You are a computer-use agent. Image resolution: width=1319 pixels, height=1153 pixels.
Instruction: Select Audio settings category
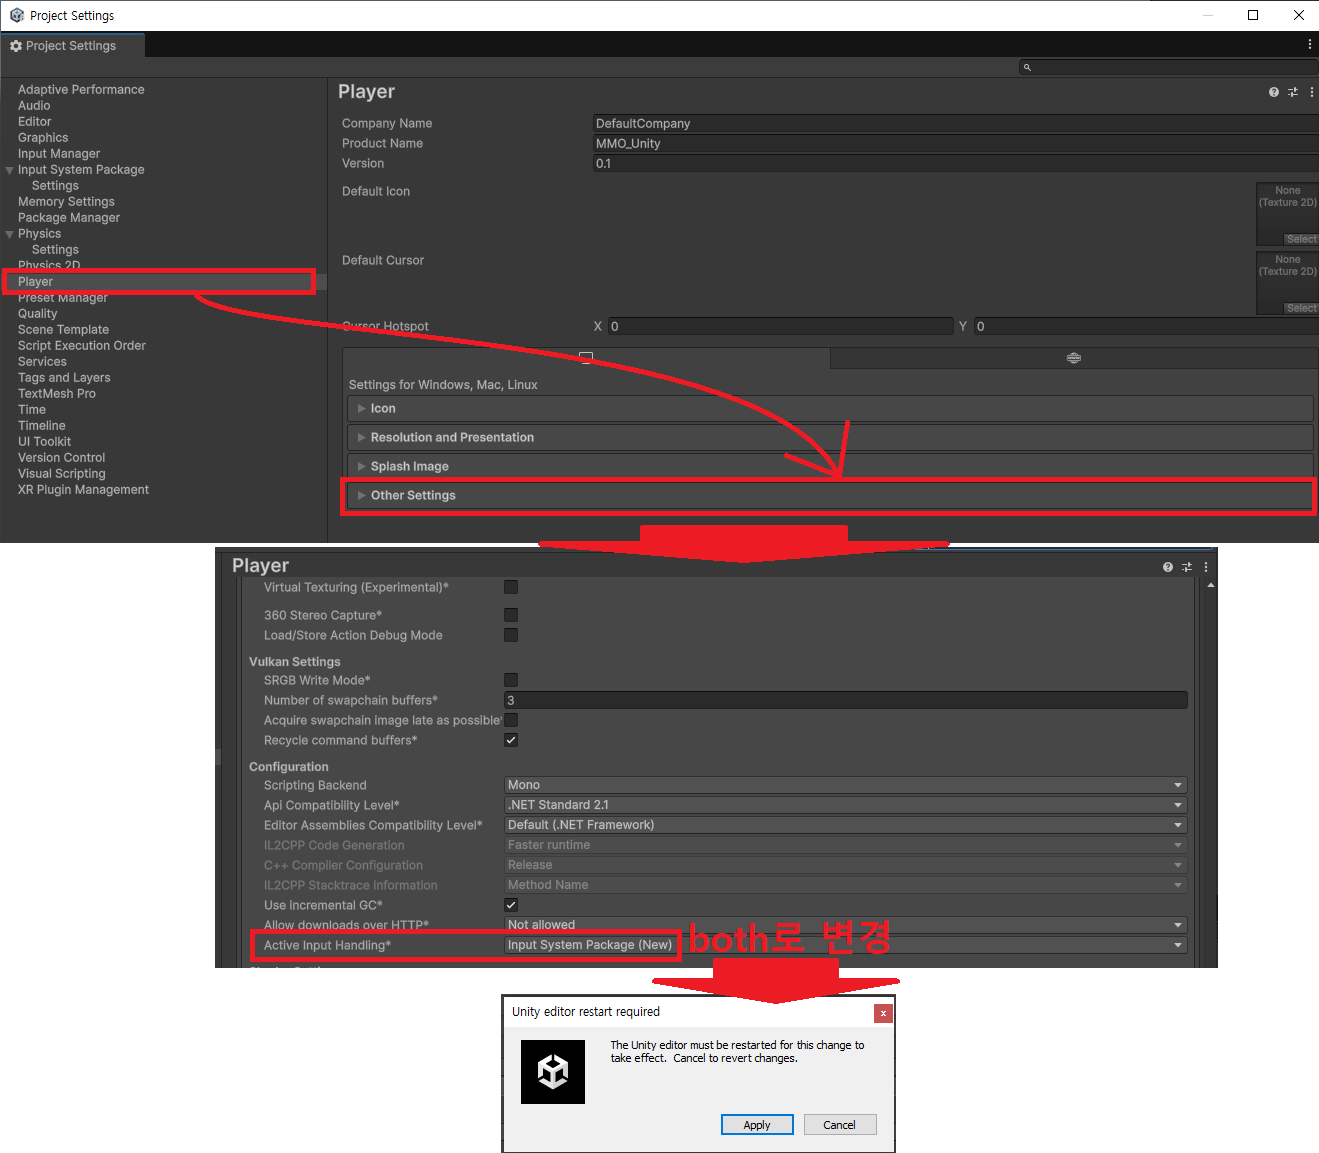tap(34, 106)
